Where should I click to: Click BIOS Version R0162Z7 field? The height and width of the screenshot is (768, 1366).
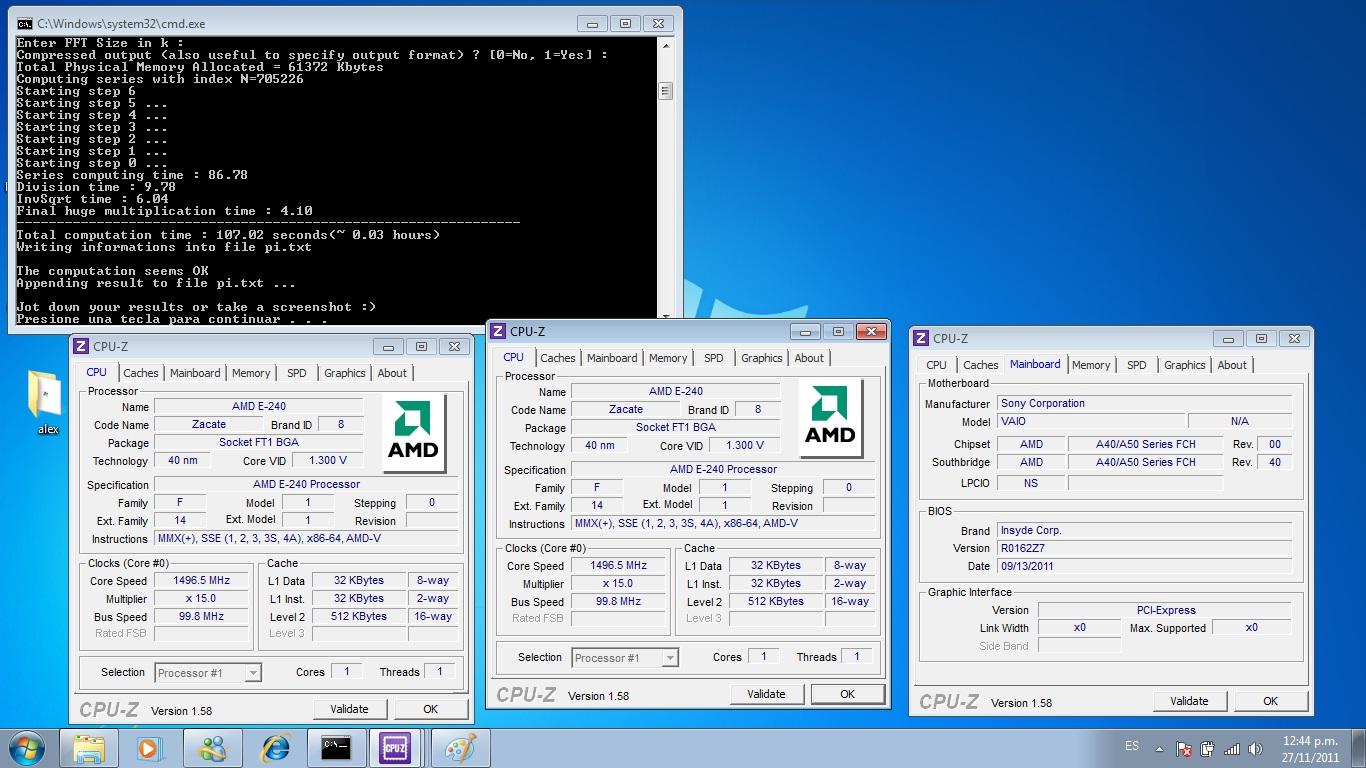coord(1144,548)
